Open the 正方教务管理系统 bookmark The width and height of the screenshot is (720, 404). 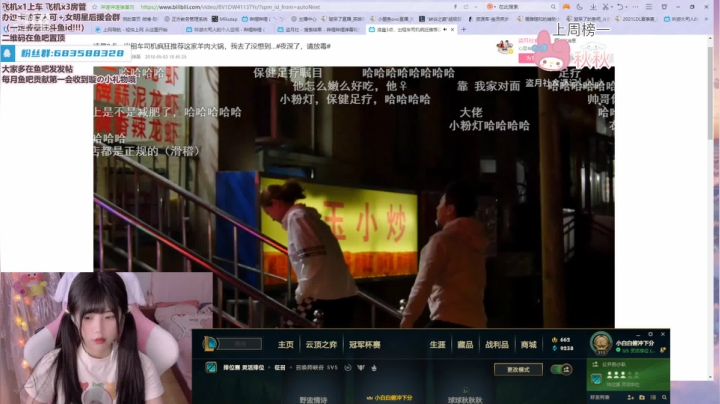coord(186,19)
